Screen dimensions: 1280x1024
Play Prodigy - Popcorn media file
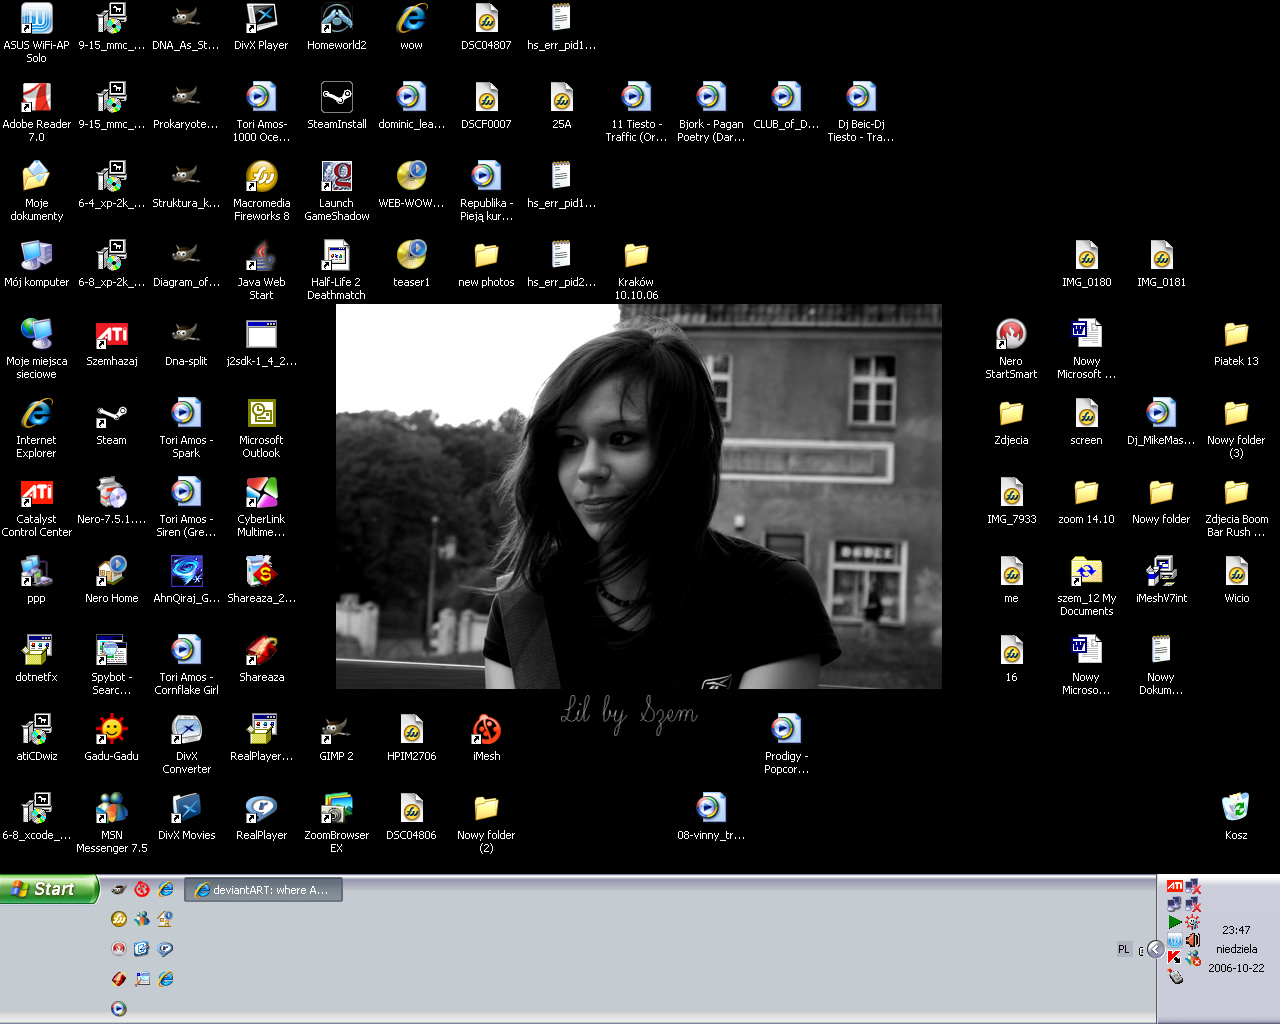click(786, 743)
